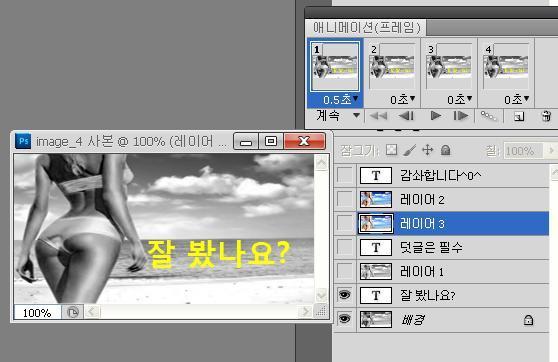The height and width of the screenshot is (362, 558).
Task: Click the zoom 100% field in document window
Action: click(x=37, y=313)
